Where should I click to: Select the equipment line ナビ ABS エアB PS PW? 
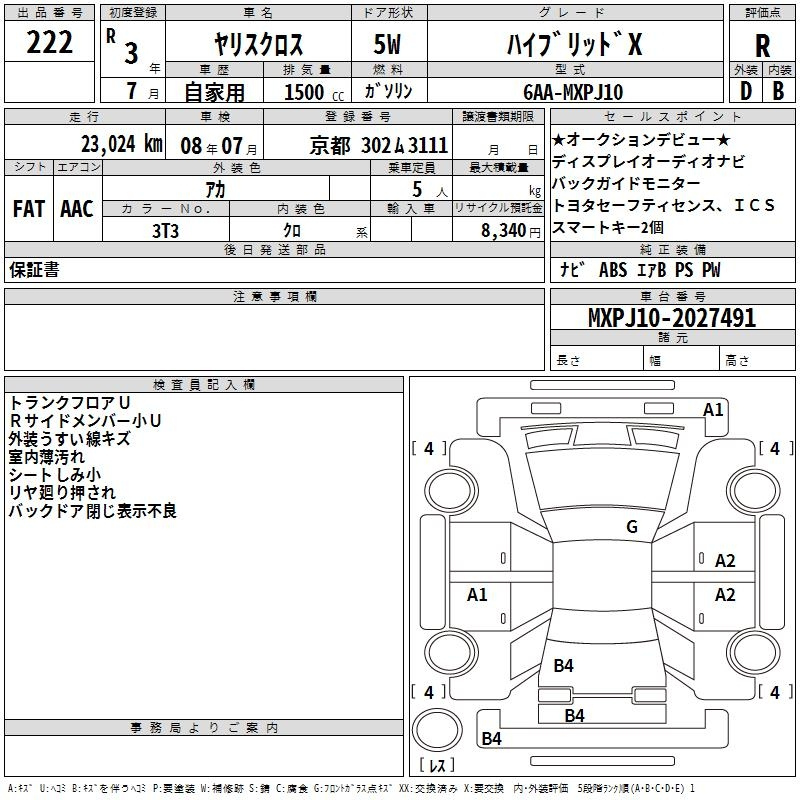click(x=640, y=270)
